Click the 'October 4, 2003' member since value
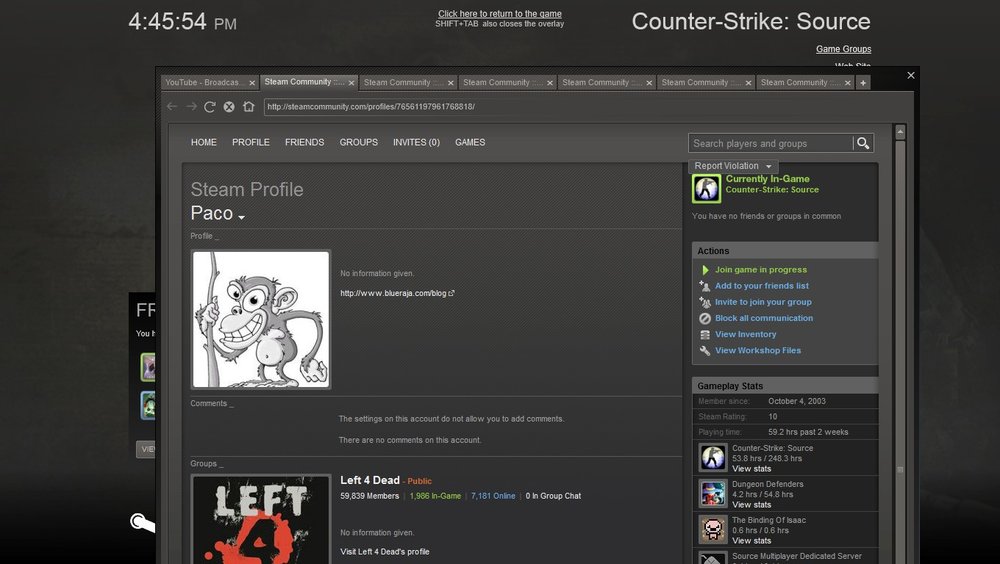This screenshot has width=1000, height=564. (x=797, y=401)
